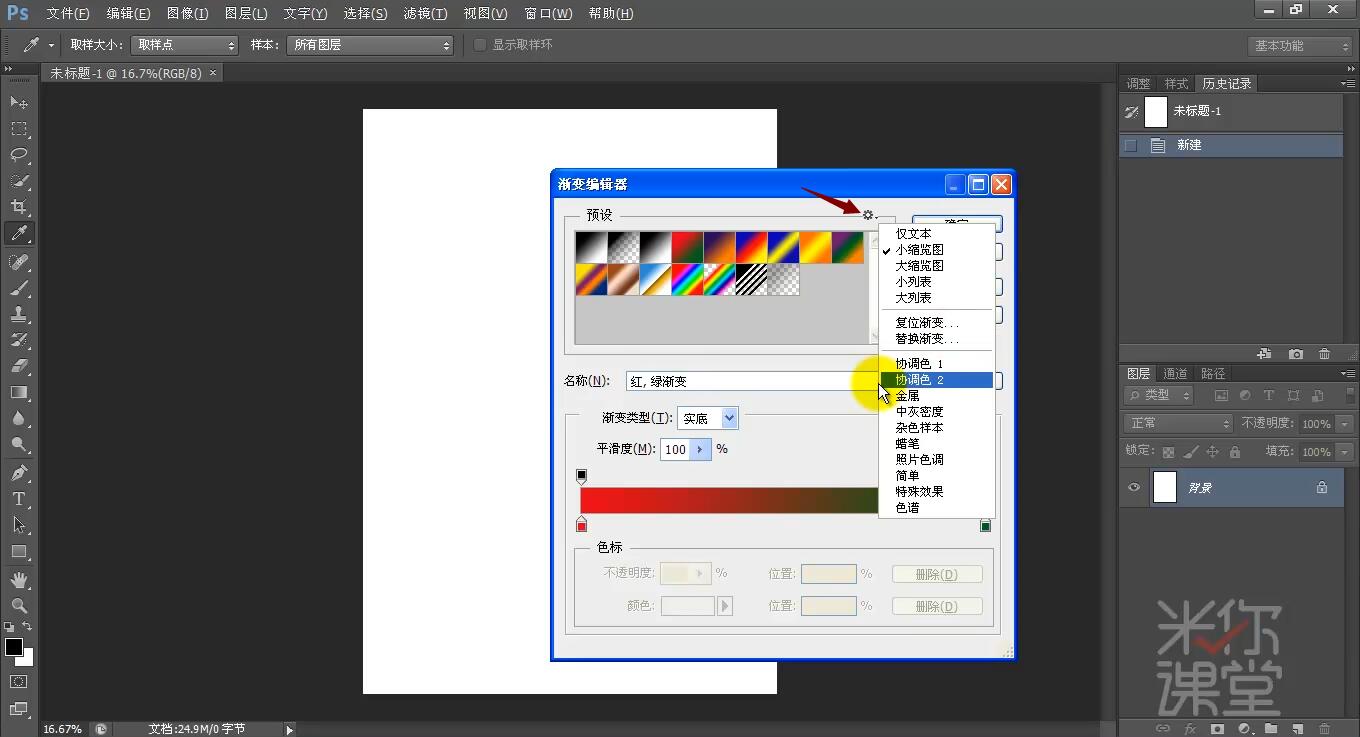Open the blend mode 正常 dropdown
Screen dimensions: 1360x737
point(1177,423)
